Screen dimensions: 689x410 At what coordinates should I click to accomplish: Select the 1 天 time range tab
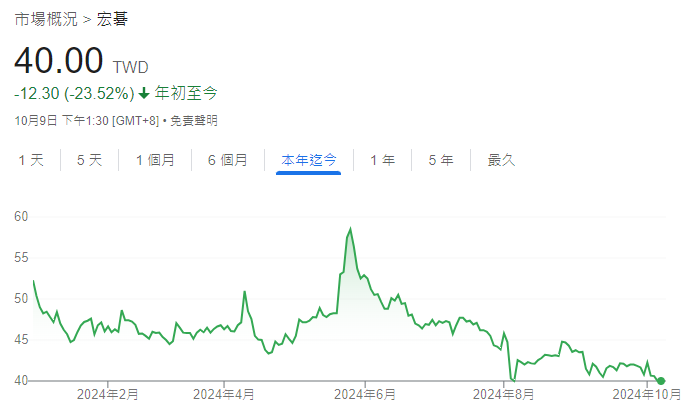click(31, 160)
